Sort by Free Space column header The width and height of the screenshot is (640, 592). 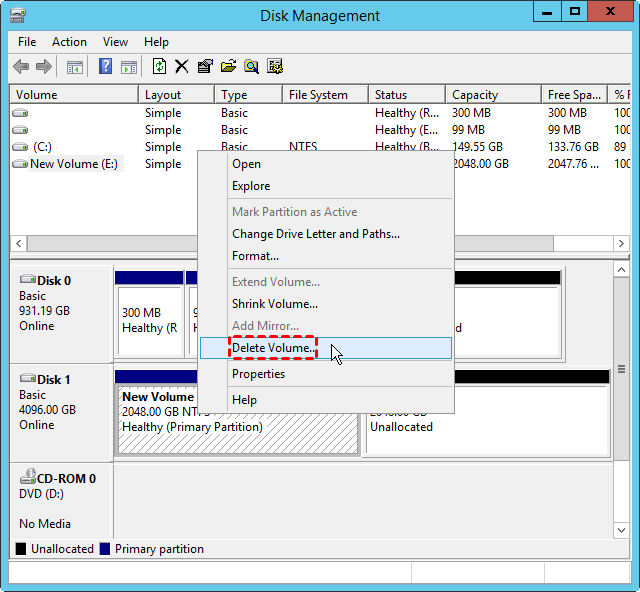click(x=574, y=95)
